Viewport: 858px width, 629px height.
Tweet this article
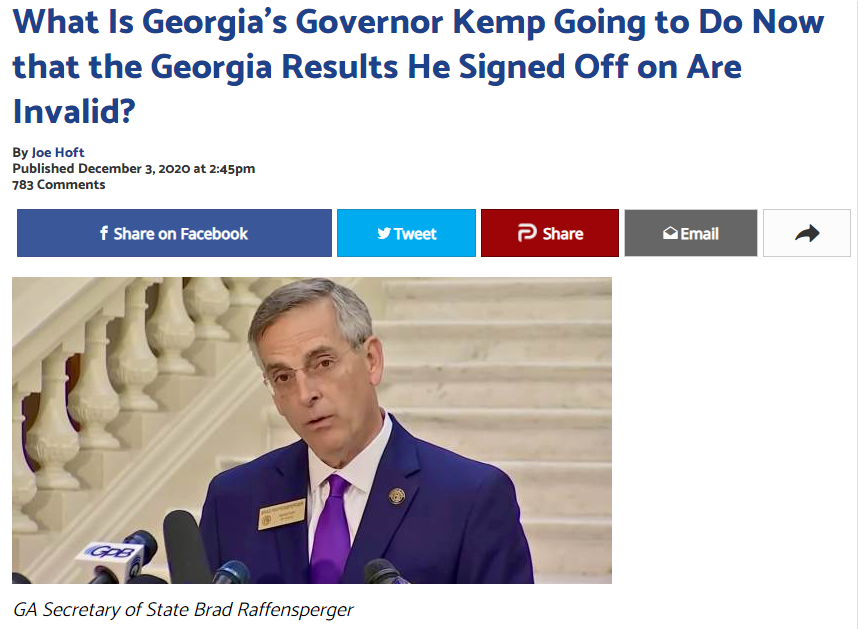tap(406, 233)
